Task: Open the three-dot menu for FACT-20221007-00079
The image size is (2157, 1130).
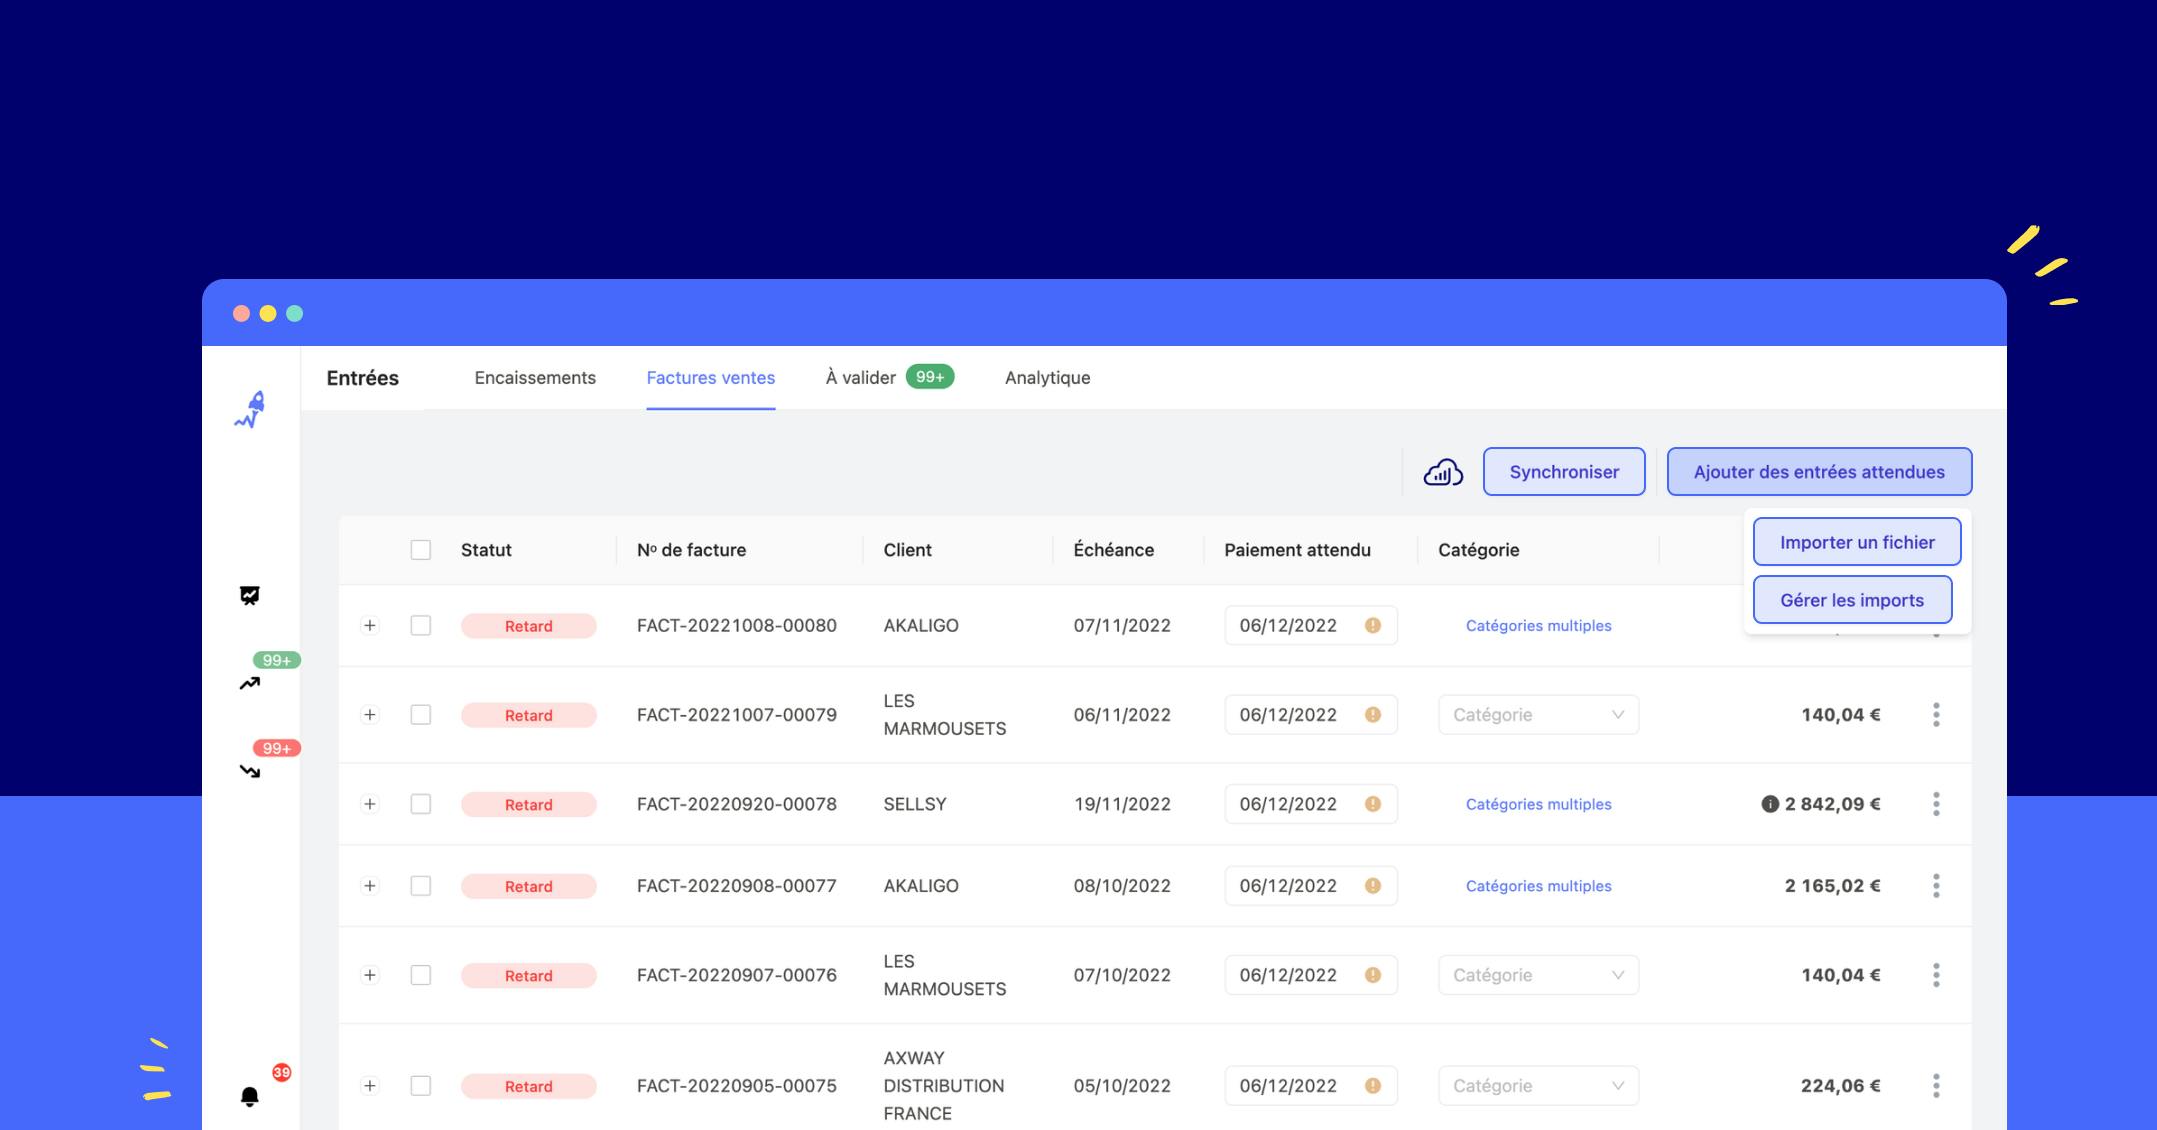Action: (1936, 715)
